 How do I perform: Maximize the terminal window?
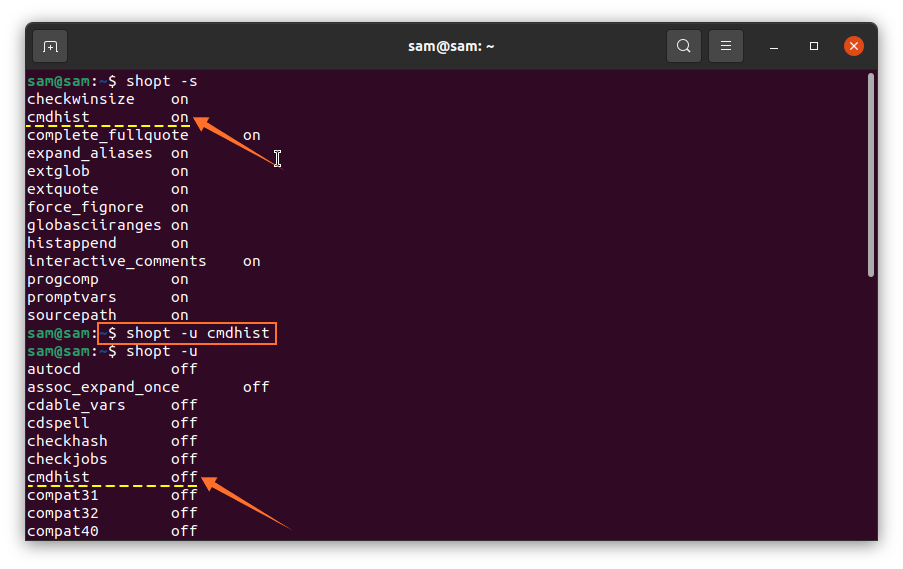tap(814, 46)
